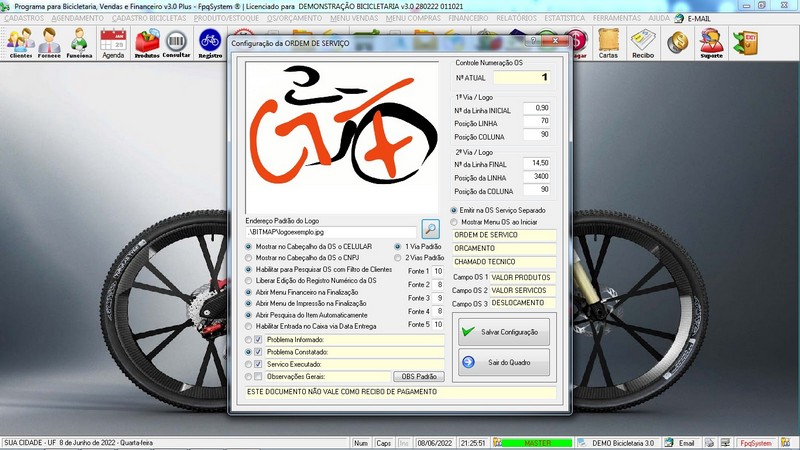Viewport: 800px width, 450px height.
Task: Click the ORDEM DE SERVICO title field
Action: (504, 235)
